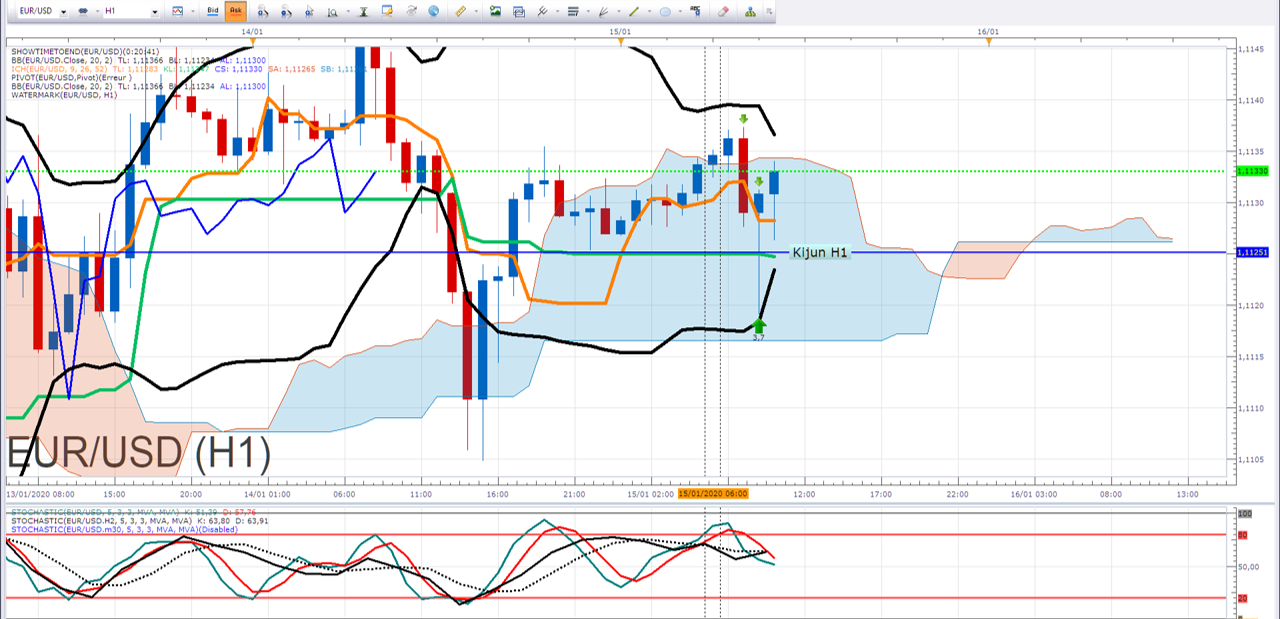
Task: Expand the trend line dropdown arrow
Action: pos(649,11)
